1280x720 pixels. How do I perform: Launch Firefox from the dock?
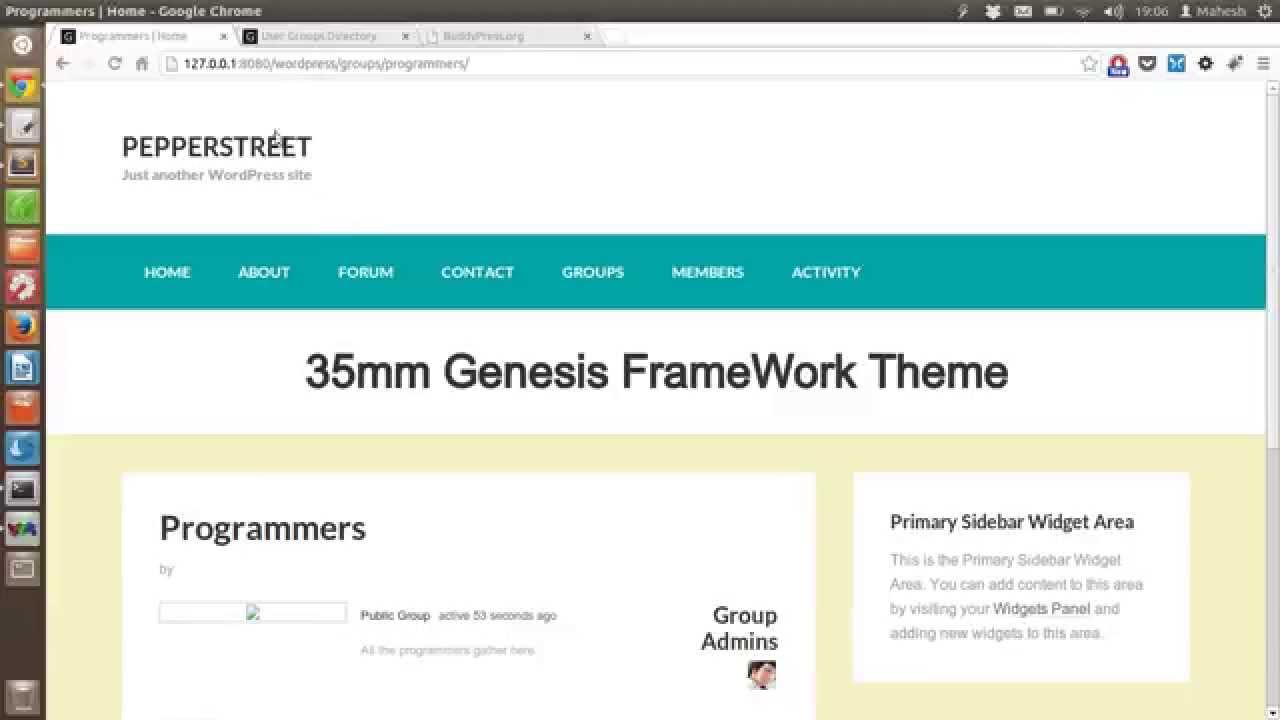pos(22,326)
